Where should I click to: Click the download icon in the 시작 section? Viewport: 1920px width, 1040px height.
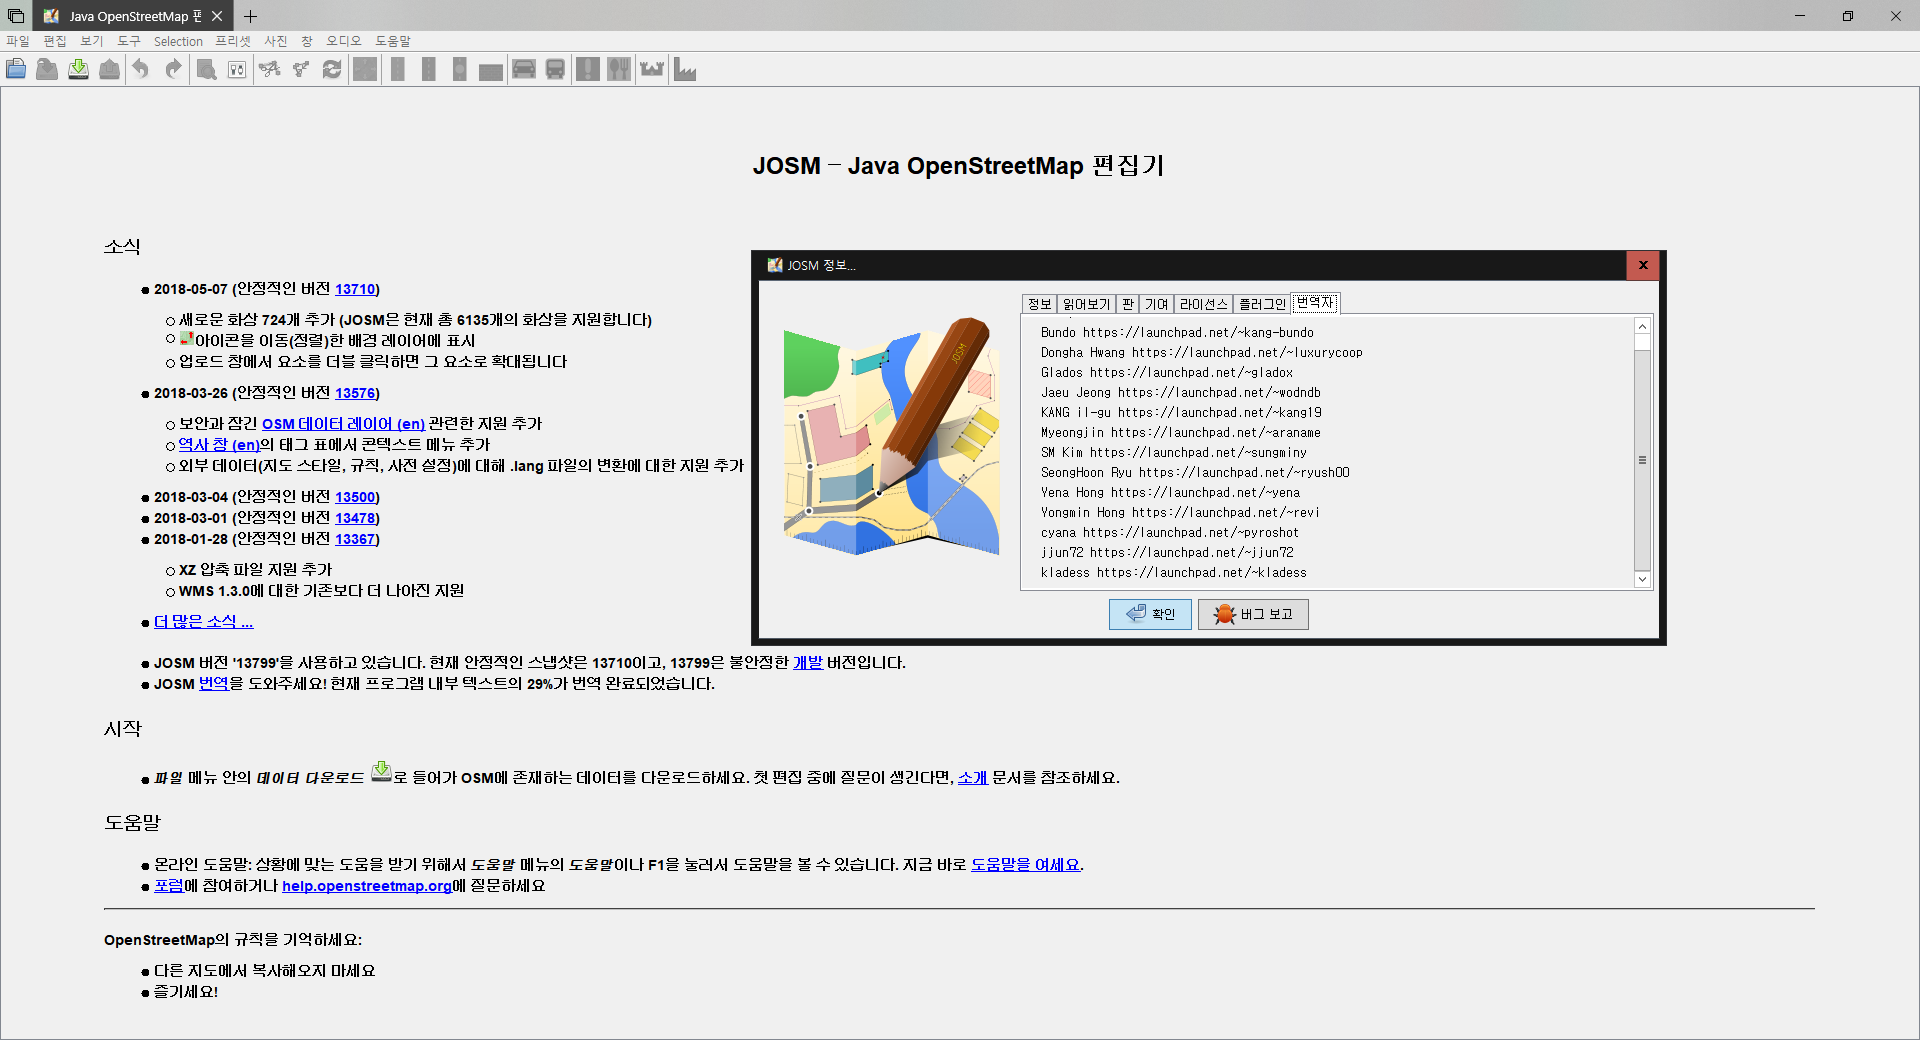click(381, 771)
